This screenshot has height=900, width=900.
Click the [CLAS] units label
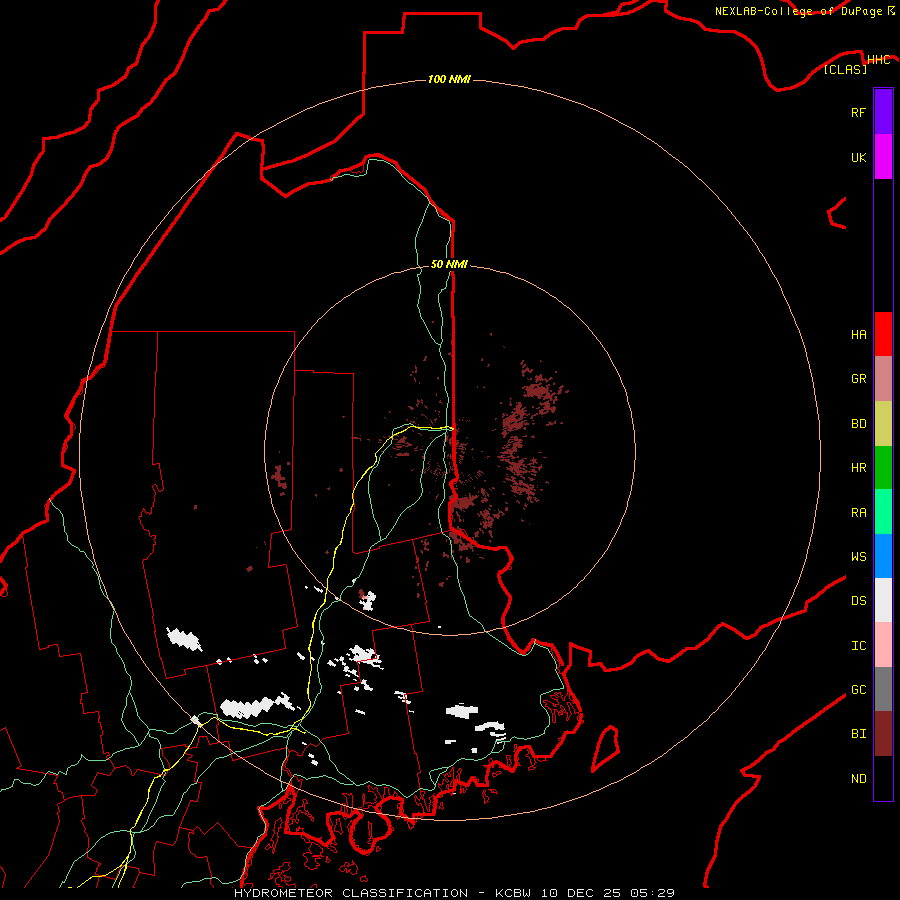[845, 69]
